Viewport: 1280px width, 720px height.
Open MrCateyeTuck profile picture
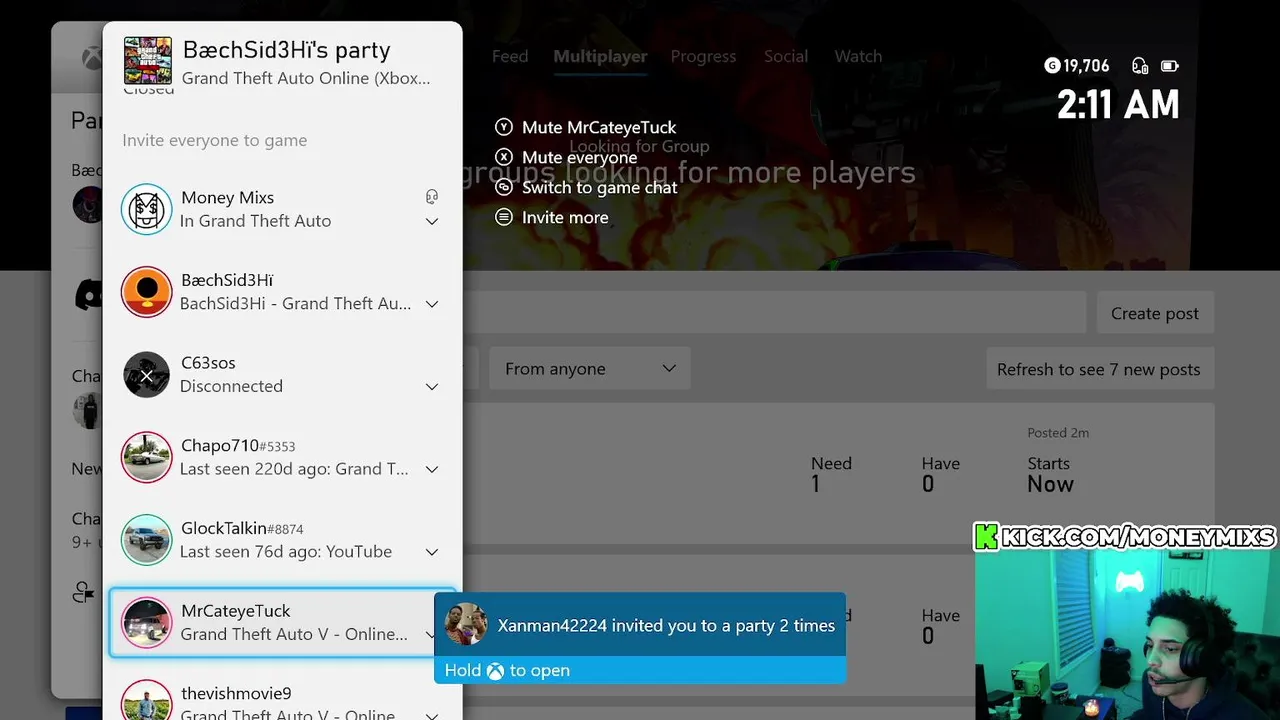(x=146, y=622)
